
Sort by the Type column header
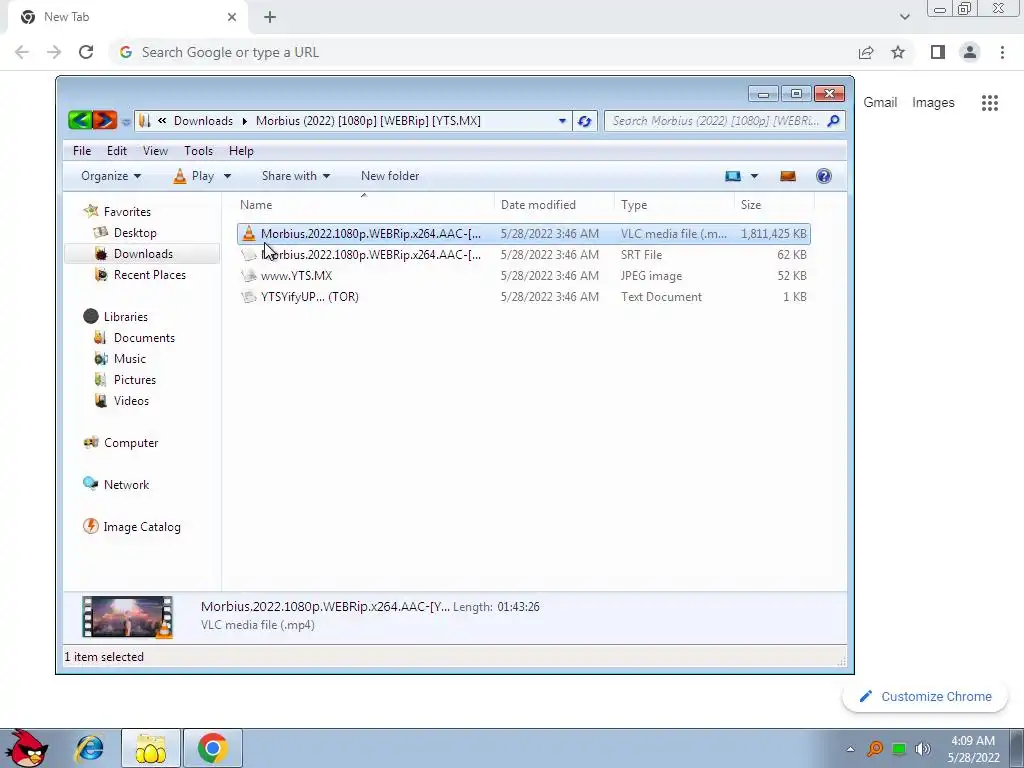(x=674, y=204)
